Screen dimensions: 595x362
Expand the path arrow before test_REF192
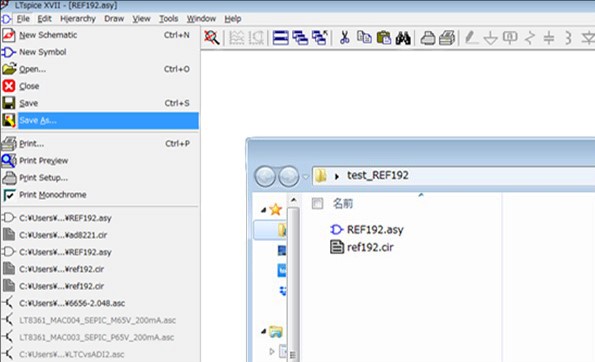[337, 176]
